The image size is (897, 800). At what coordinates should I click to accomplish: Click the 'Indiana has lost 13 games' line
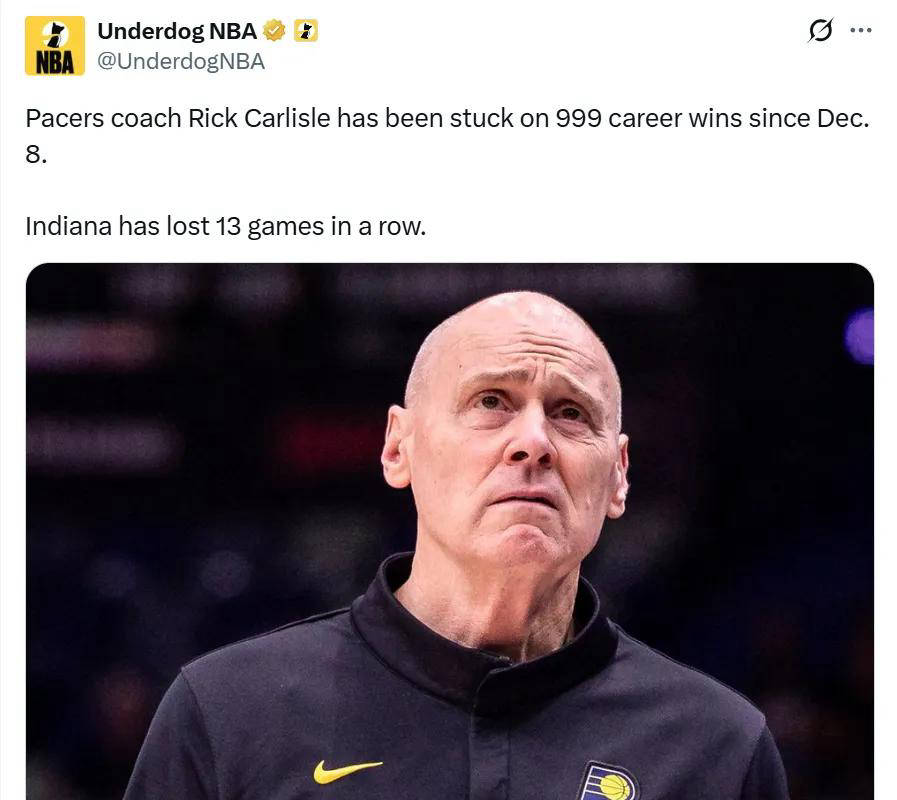click(x=225, y=226)
